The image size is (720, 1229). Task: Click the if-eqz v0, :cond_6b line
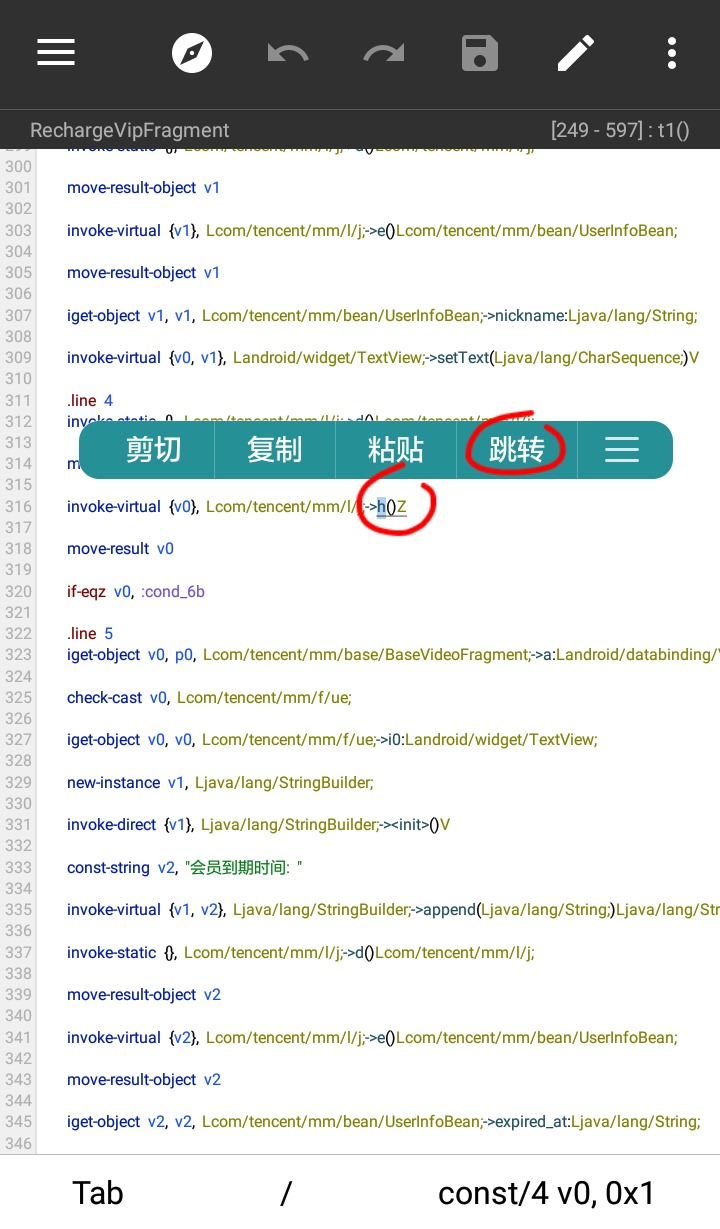(x=136, y=591)
